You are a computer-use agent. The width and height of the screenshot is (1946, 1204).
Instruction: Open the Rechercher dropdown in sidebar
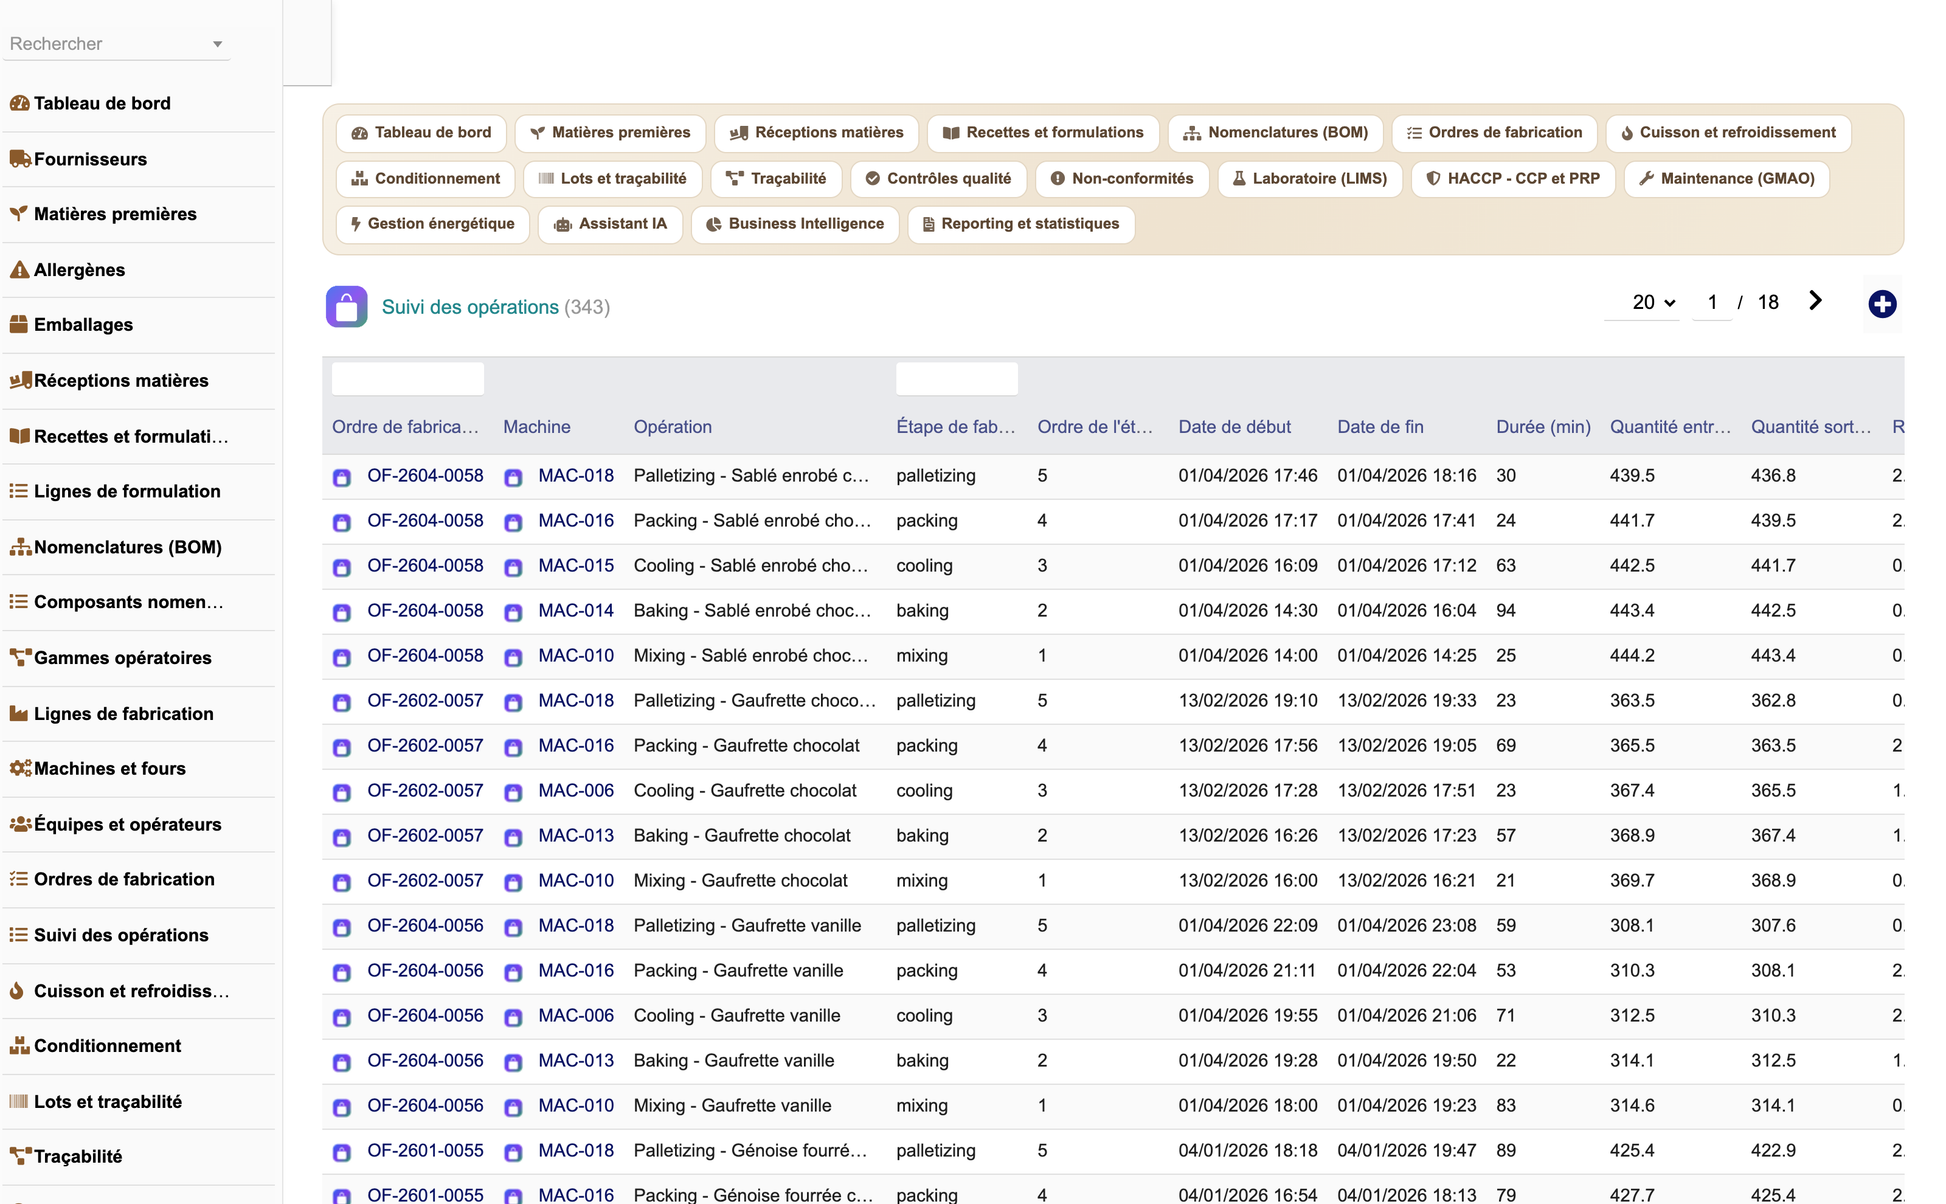coord(116,44)
